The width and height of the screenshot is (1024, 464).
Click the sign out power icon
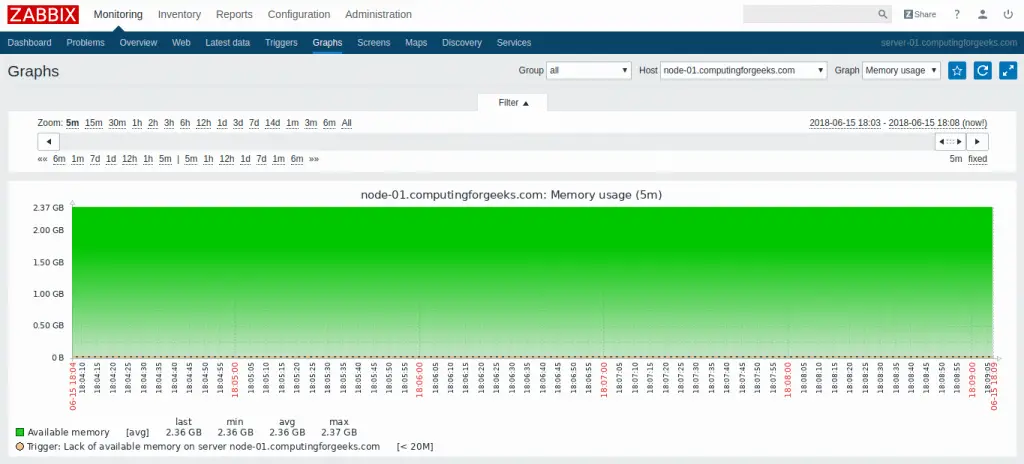pos(1007,15)
